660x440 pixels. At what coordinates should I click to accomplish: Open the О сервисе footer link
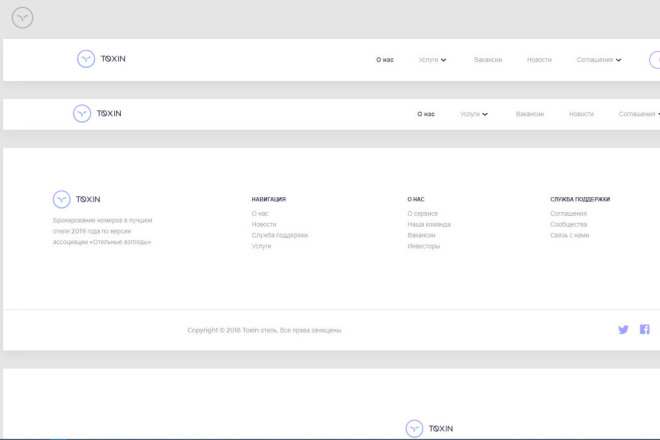[423, 213]
